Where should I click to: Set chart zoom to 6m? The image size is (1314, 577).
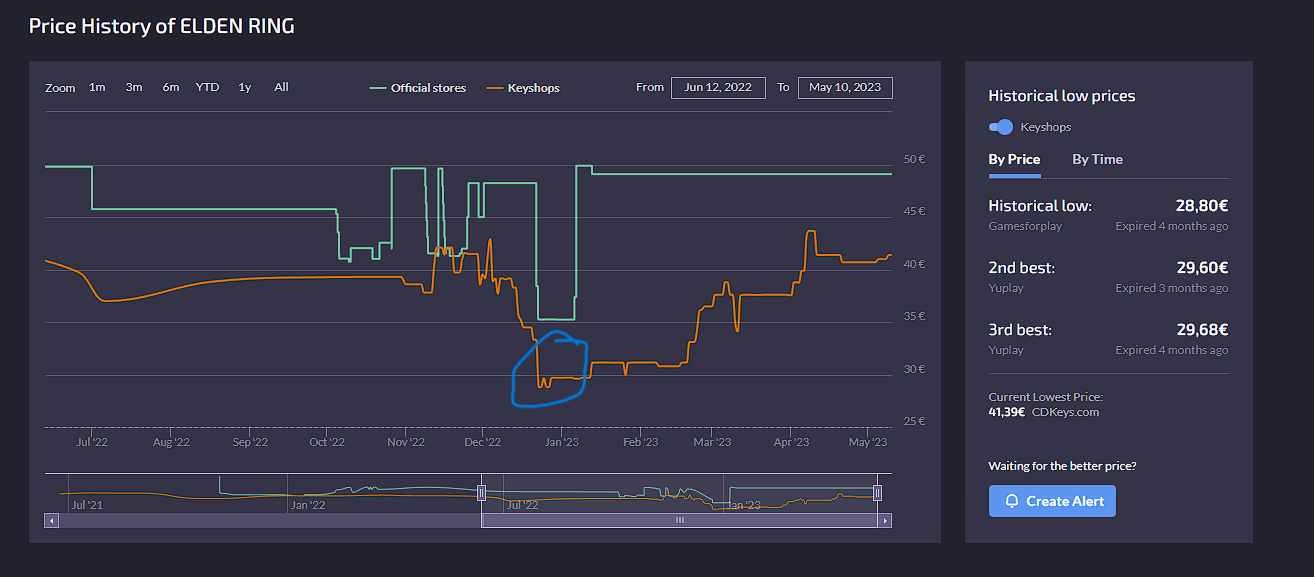tap(171, 87)
